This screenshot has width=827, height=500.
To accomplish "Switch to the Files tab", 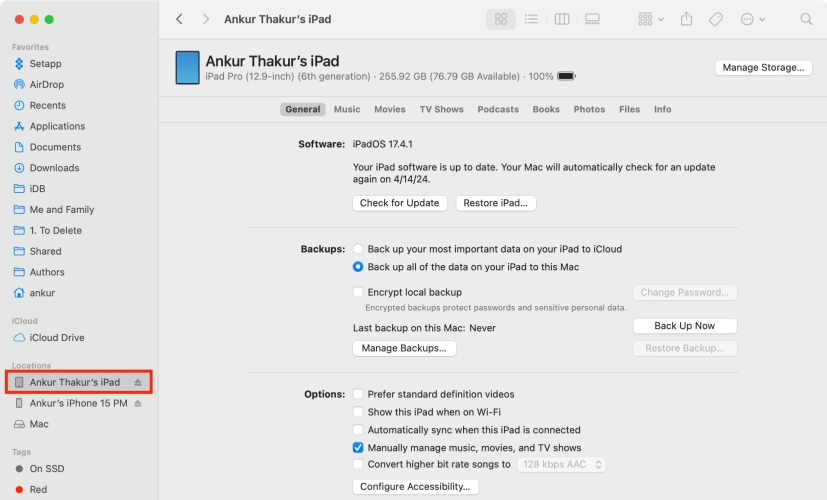I will pos(629,109).
